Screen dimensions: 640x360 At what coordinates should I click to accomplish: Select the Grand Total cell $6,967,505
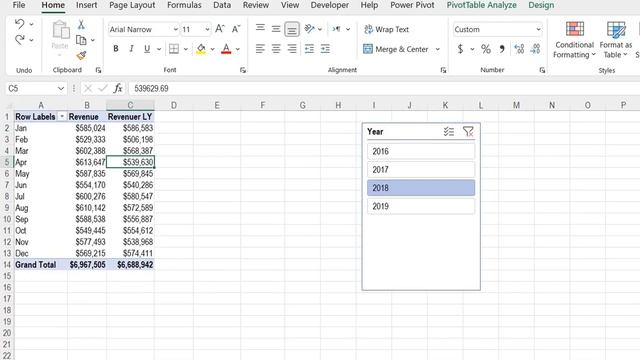click(87, 264)
